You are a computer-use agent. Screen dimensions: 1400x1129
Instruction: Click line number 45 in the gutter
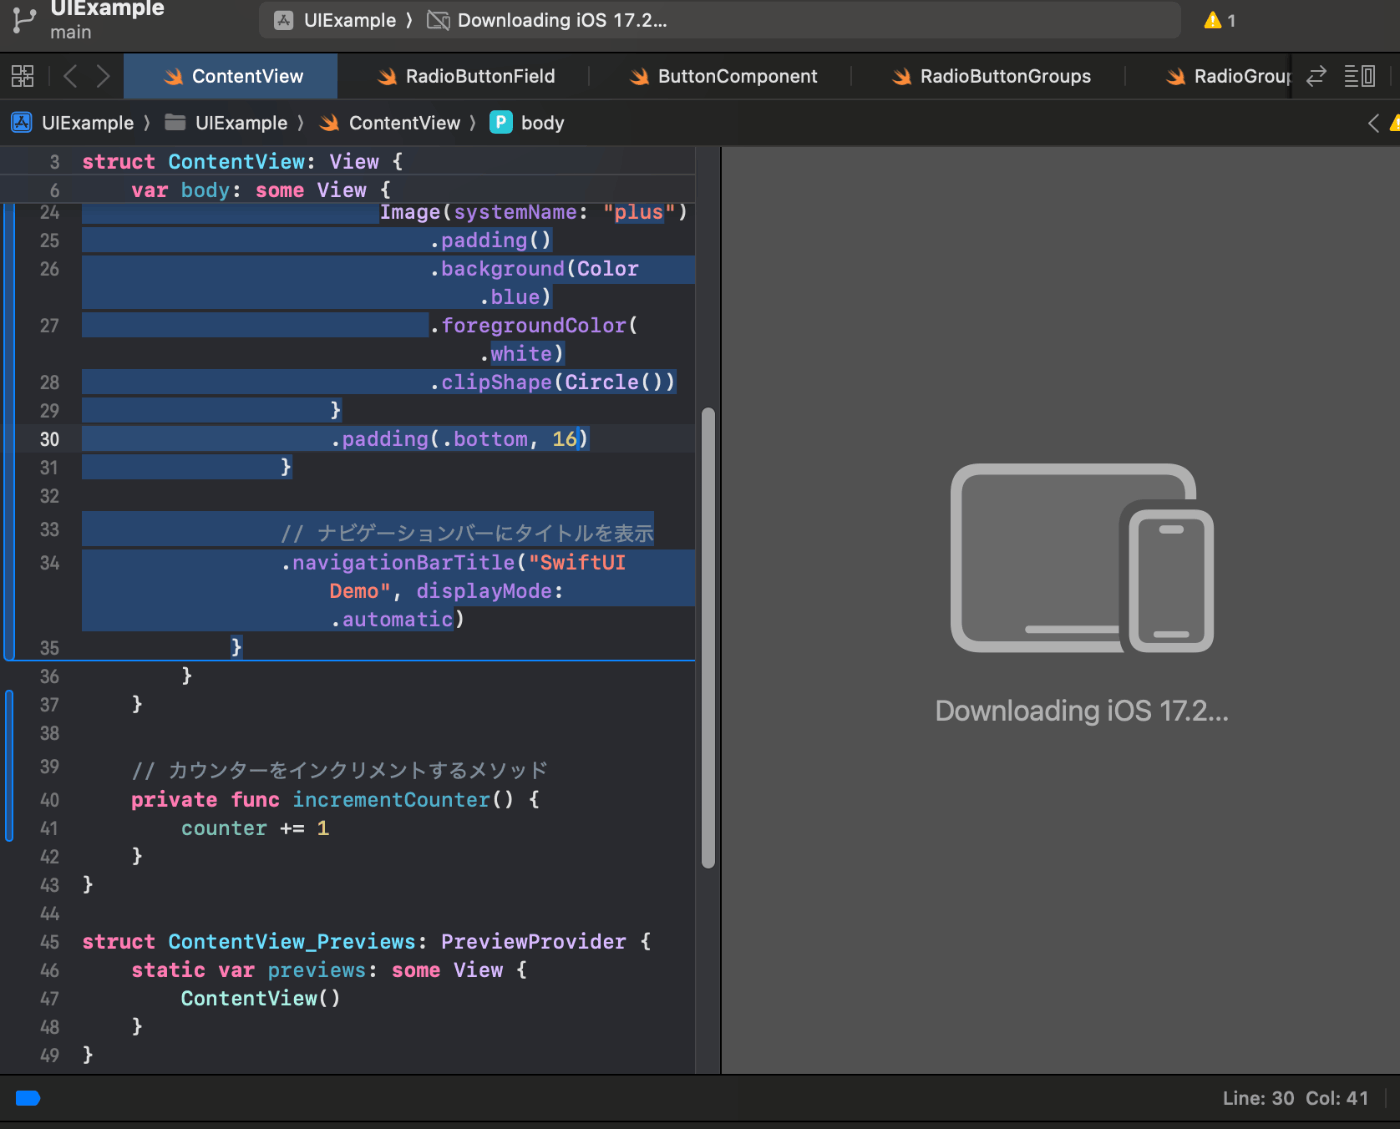(50, 942)
